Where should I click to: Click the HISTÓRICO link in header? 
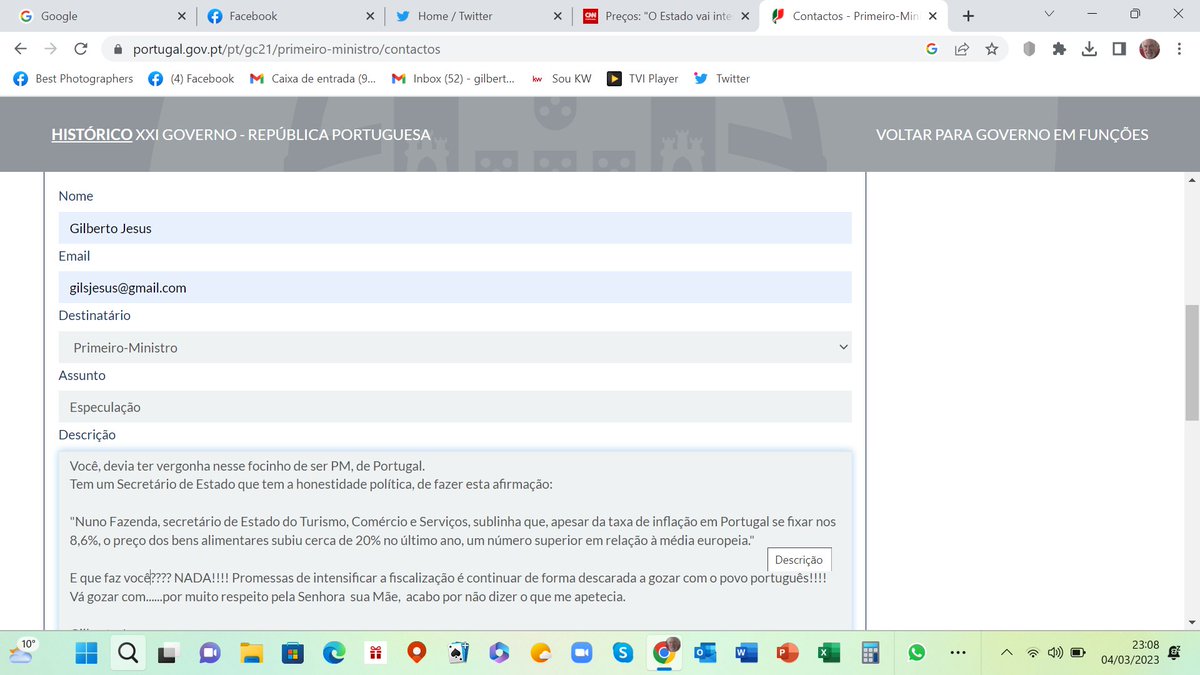tap(92, 135)
